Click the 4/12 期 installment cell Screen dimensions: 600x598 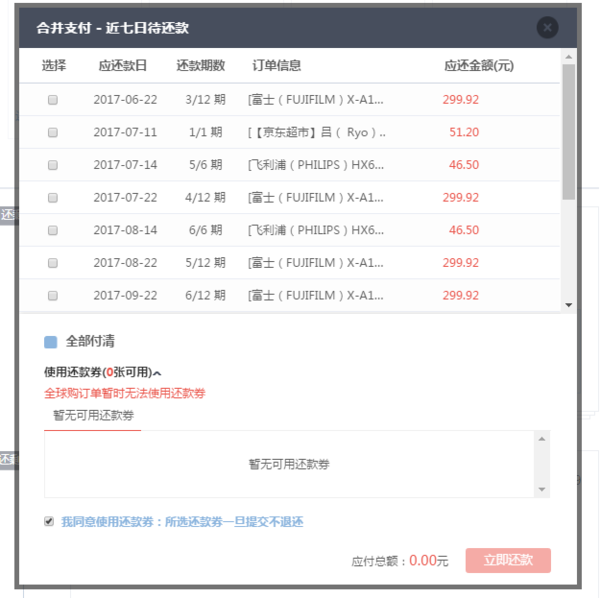(205, 198)
